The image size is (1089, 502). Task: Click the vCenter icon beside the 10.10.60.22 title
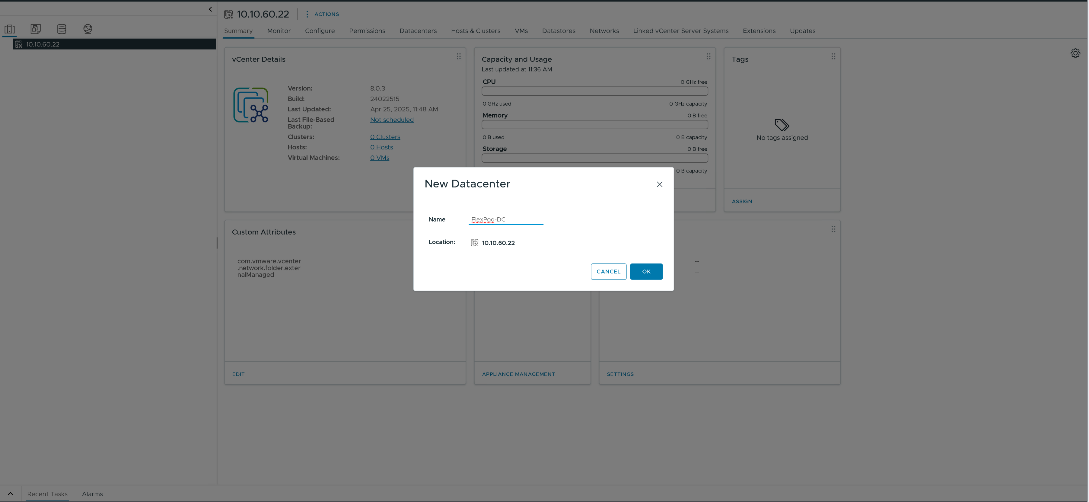(x=228, y=14)
